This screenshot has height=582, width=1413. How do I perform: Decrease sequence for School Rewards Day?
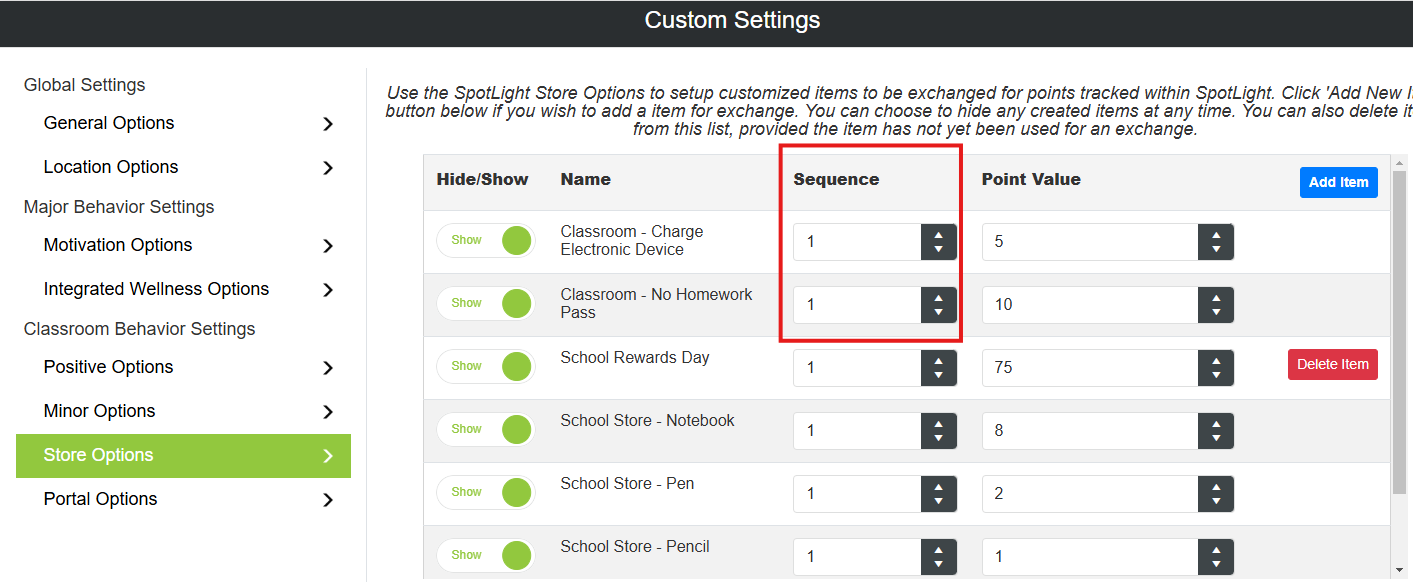click(x=938, y=376)
